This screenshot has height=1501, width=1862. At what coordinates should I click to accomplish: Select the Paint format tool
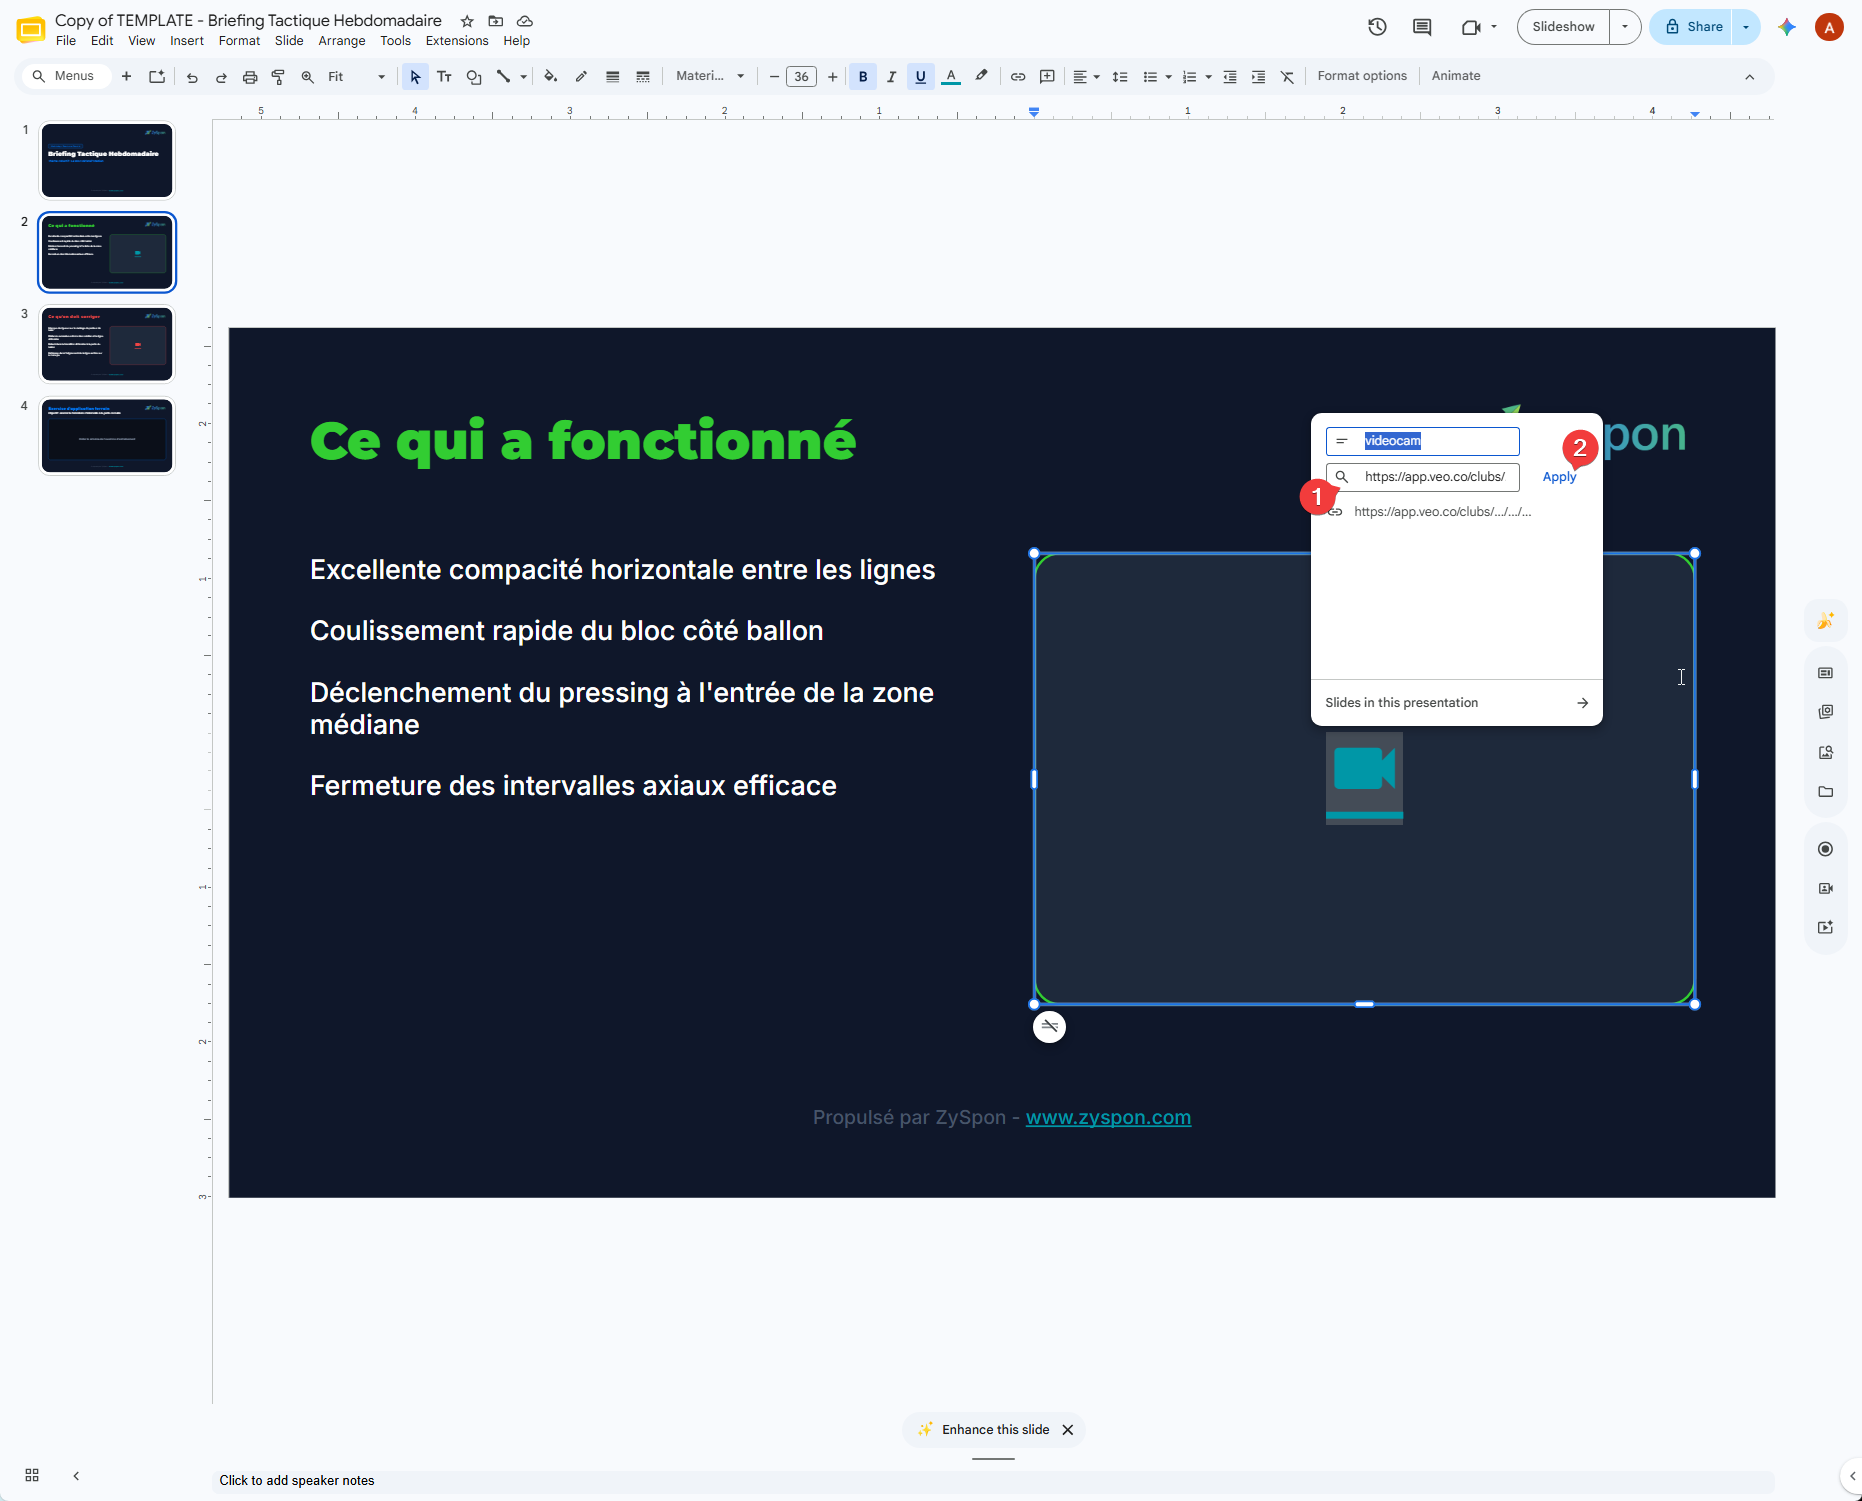click(x=278, y=77)
